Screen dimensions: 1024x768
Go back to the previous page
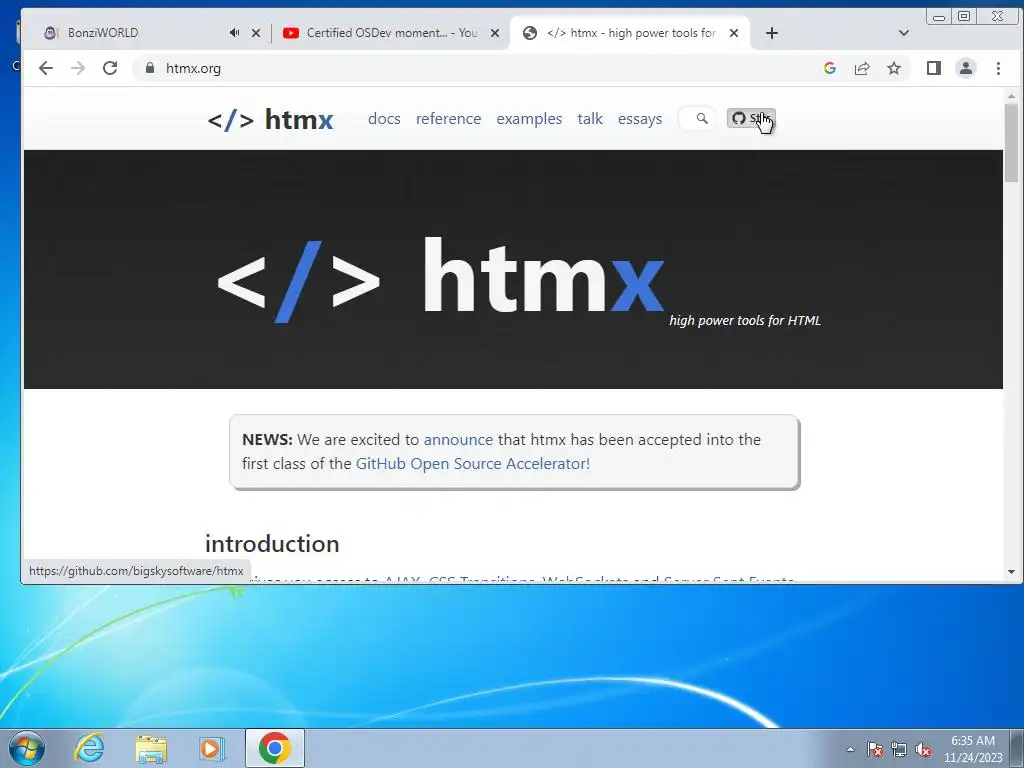pos(45,68)
